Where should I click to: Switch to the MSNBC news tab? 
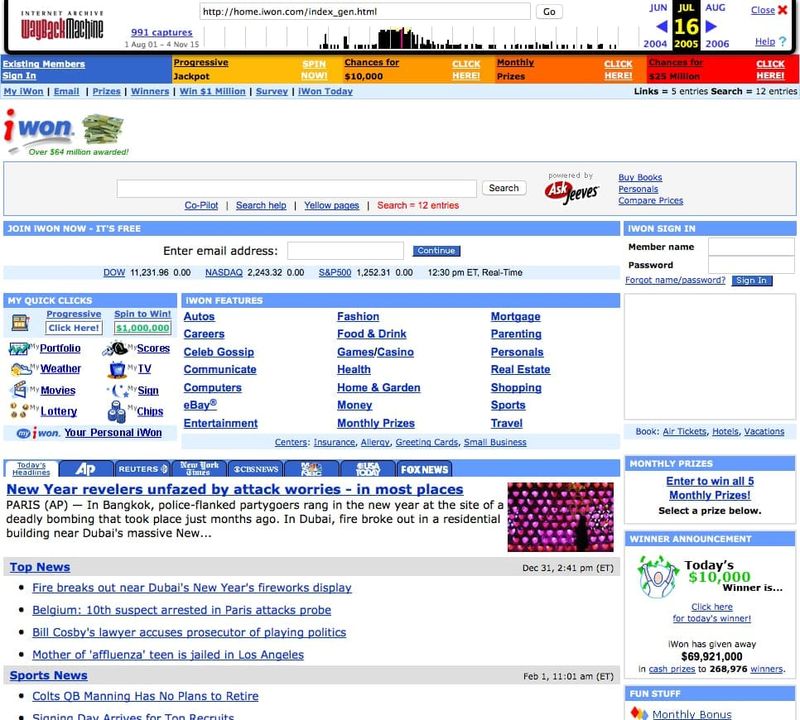point(311,469)
